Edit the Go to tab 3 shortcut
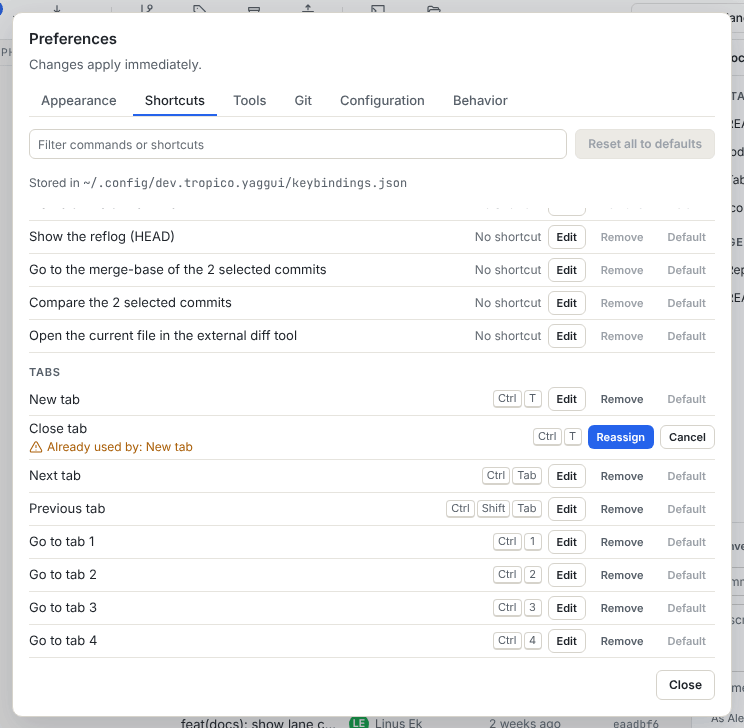 pos(567,608)
